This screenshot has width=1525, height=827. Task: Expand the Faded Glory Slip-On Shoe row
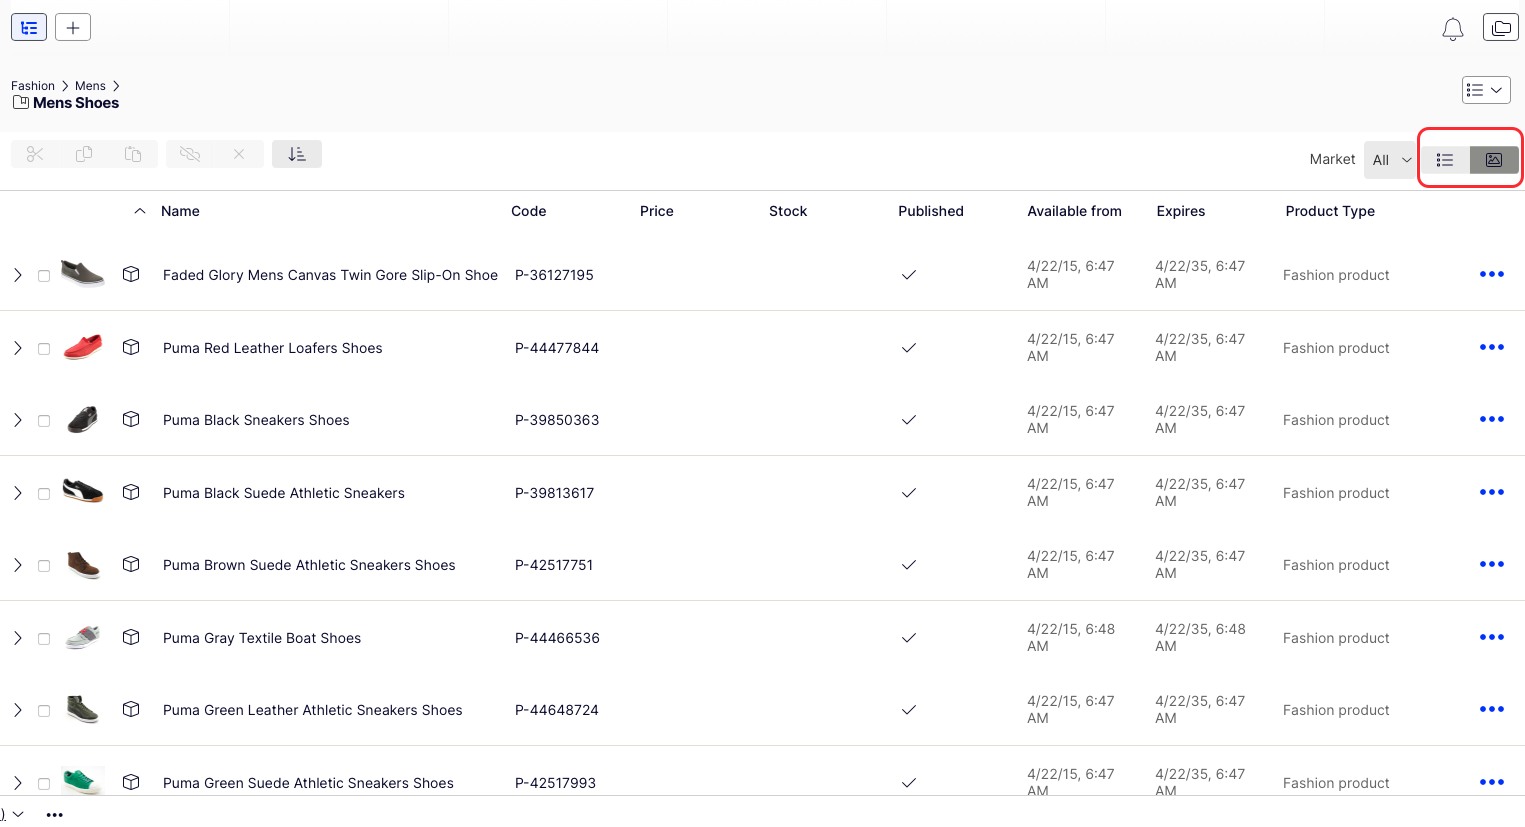pyautogui.click(x=17, y=275)
